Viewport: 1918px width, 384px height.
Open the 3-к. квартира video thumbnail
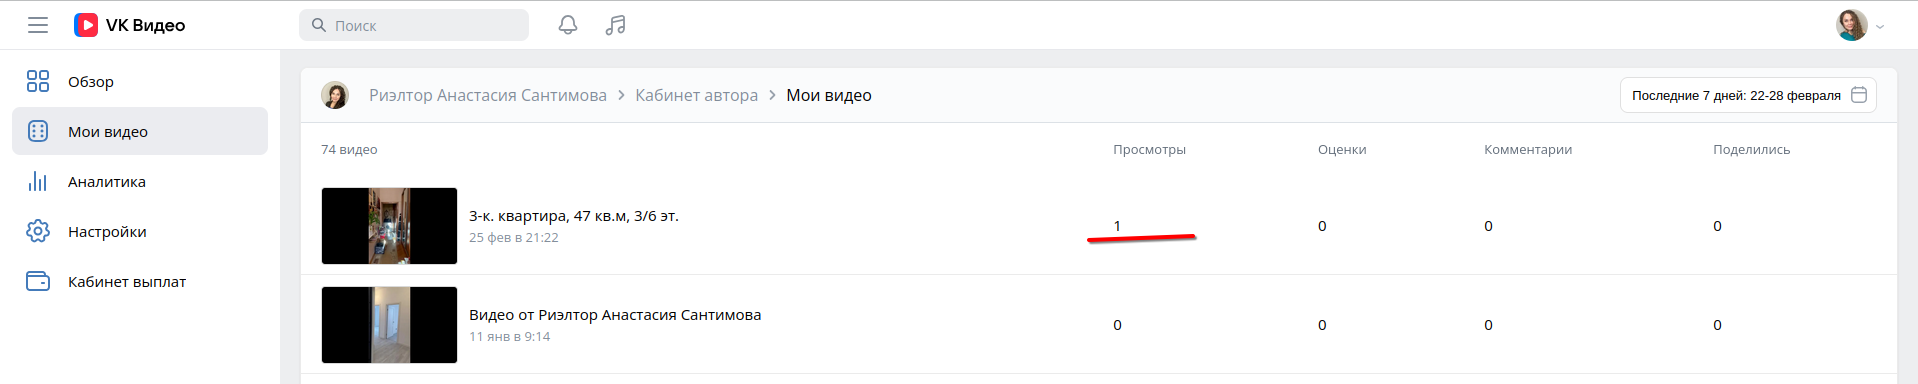pos(389,226)
